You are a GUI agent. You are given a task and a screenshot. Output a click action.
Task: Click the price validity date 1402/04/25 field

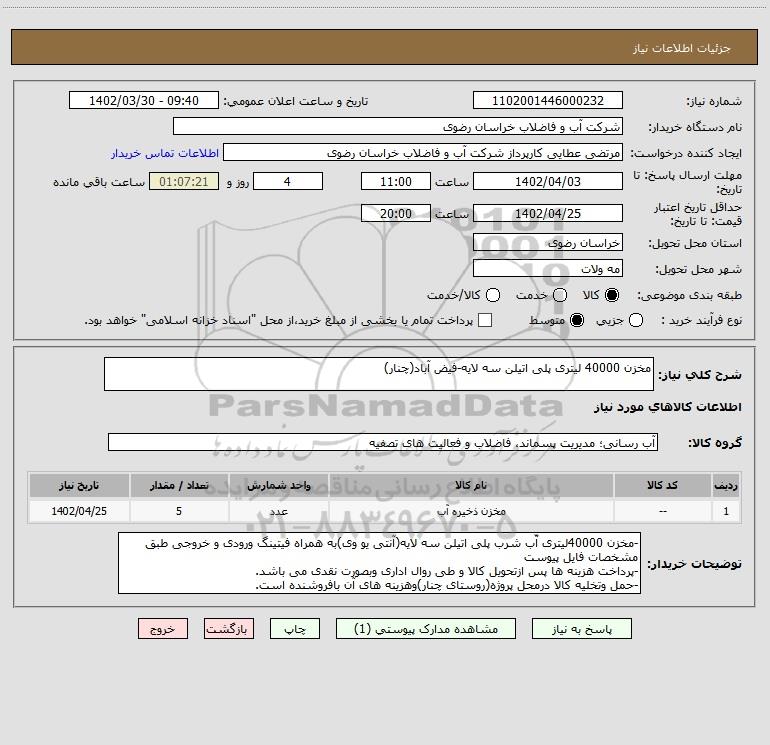click(x=548, y=213)
